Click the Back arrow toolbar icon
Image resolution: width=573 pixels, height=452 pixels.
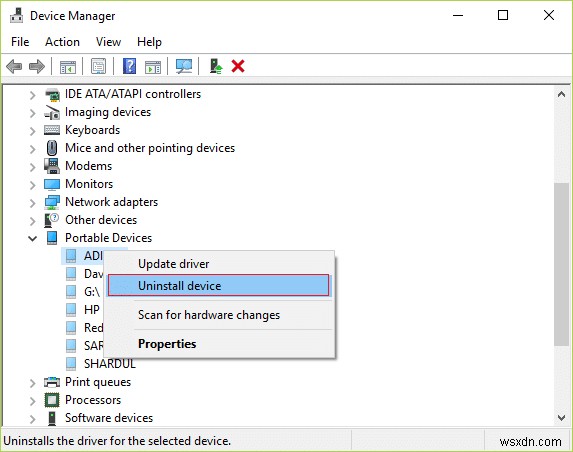14,67
